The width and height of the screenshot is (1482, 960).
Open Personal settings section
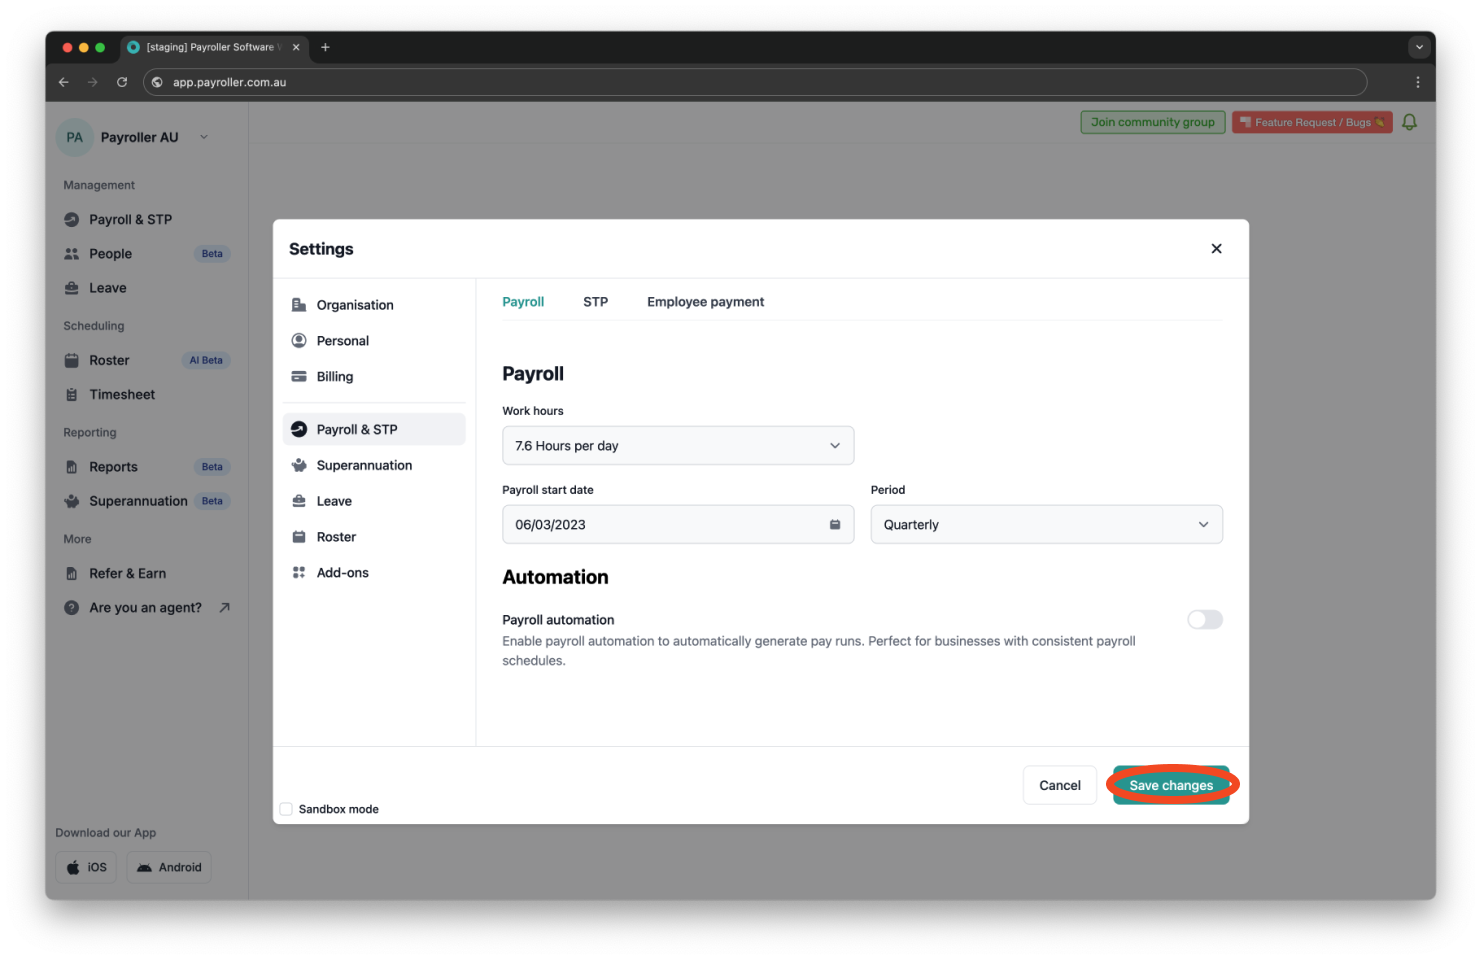[342, 341]
